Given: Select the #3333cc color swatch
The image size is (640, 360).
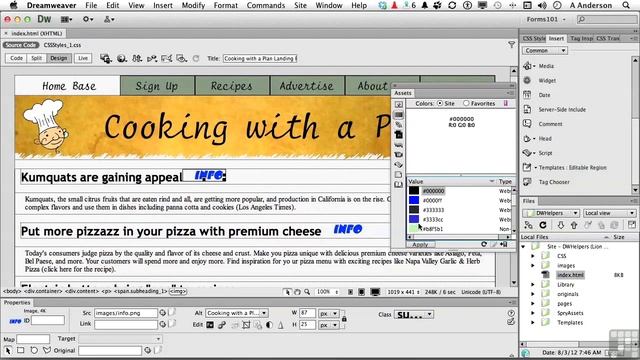Looking at the screenshot, I should pos(414,219).
